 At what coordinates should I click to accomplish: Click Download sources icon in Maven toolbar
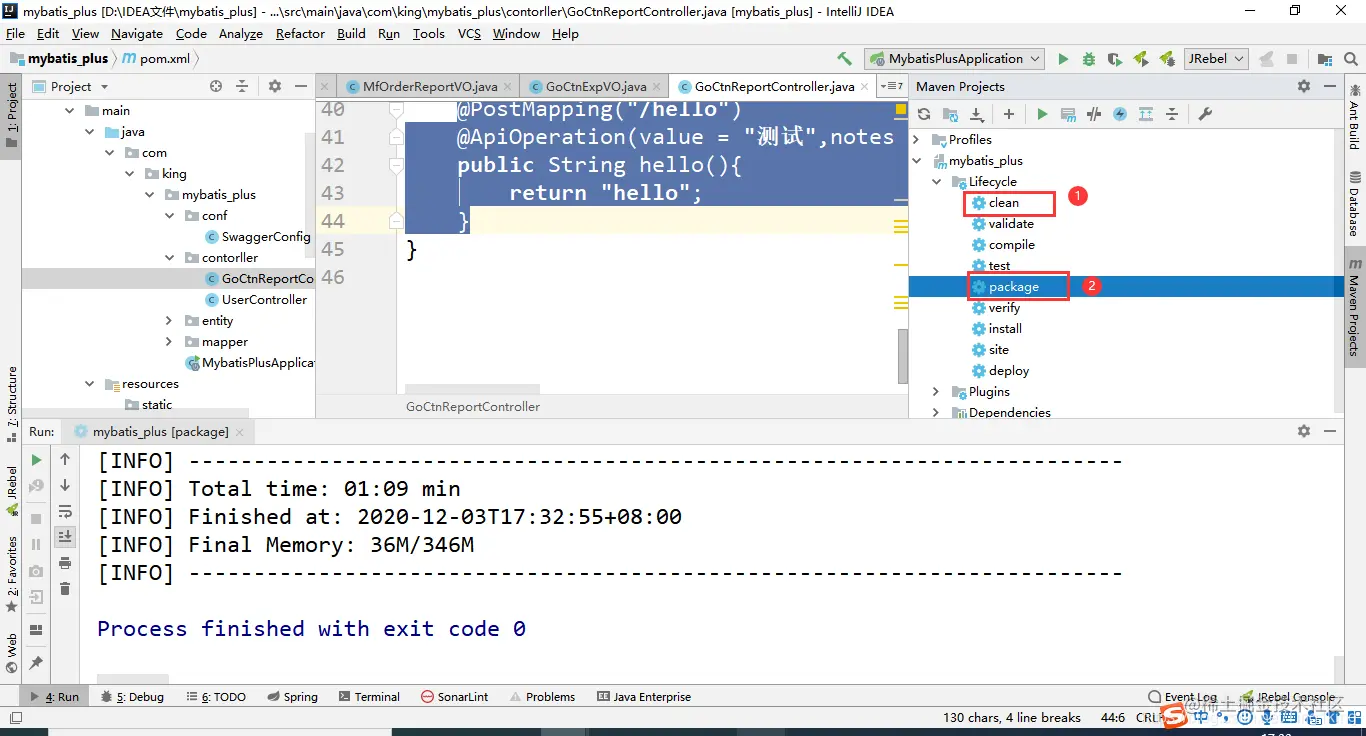[x=977, y=114]
